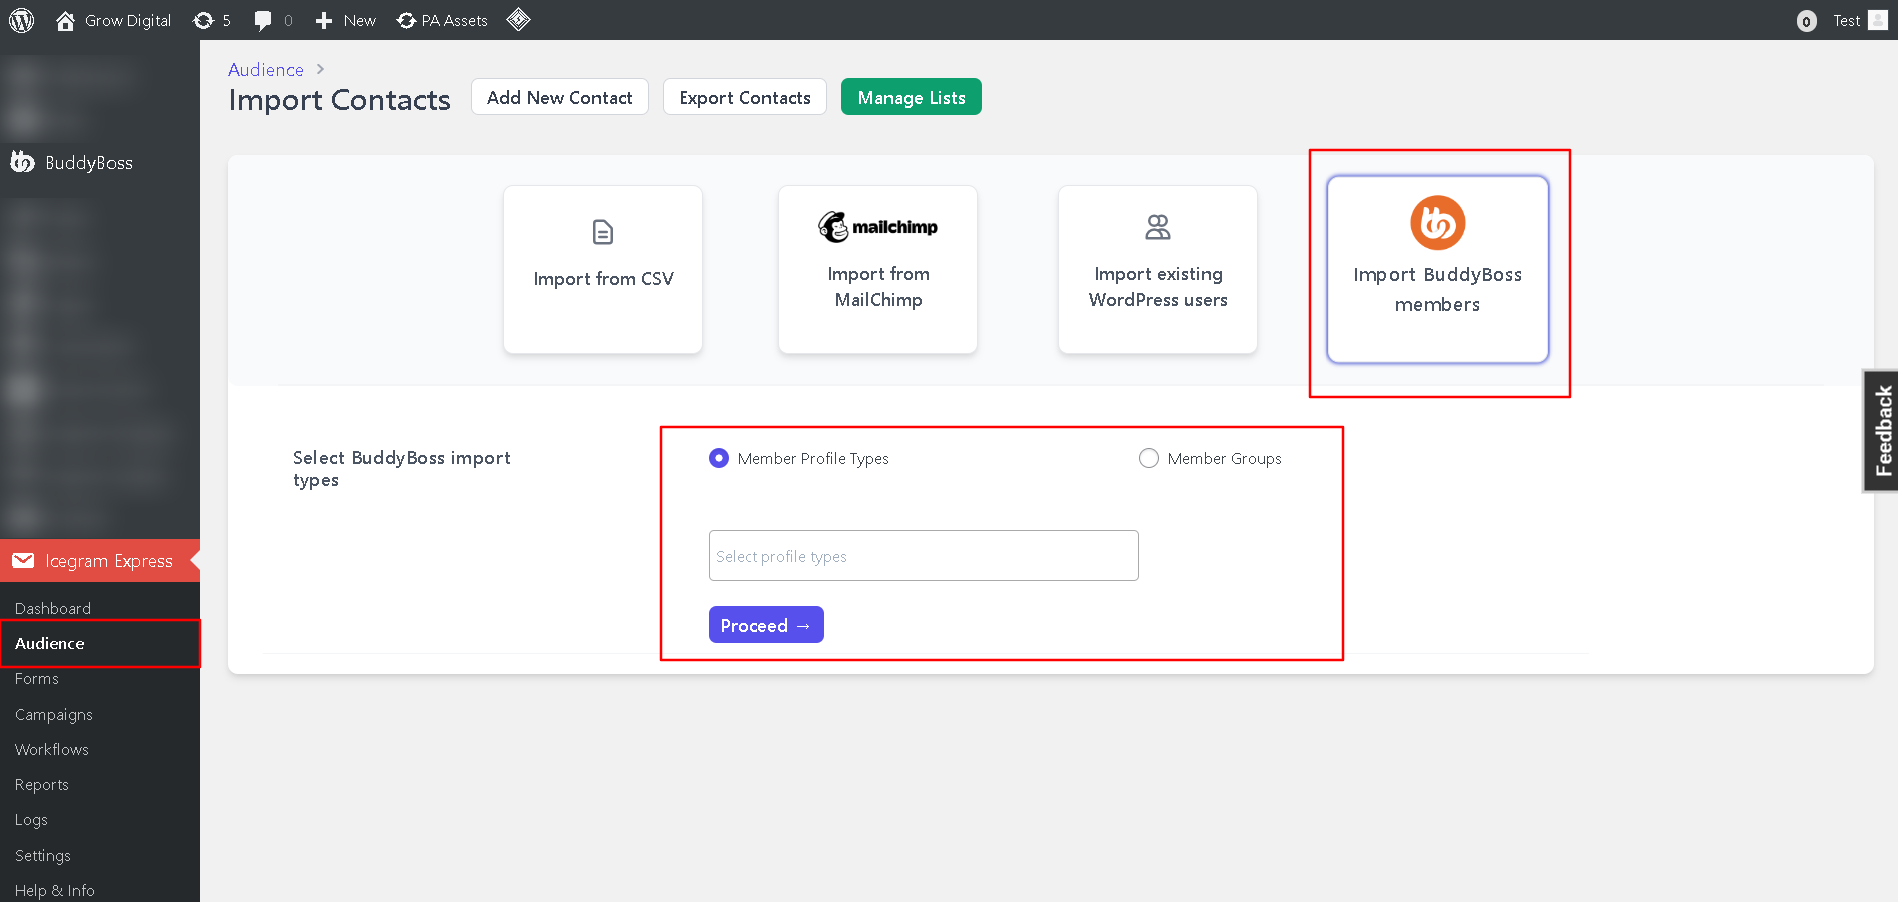The height and width of the screenshot is (902, 1898).
Task: Click the notification count circle
Action: [1806, 21]
